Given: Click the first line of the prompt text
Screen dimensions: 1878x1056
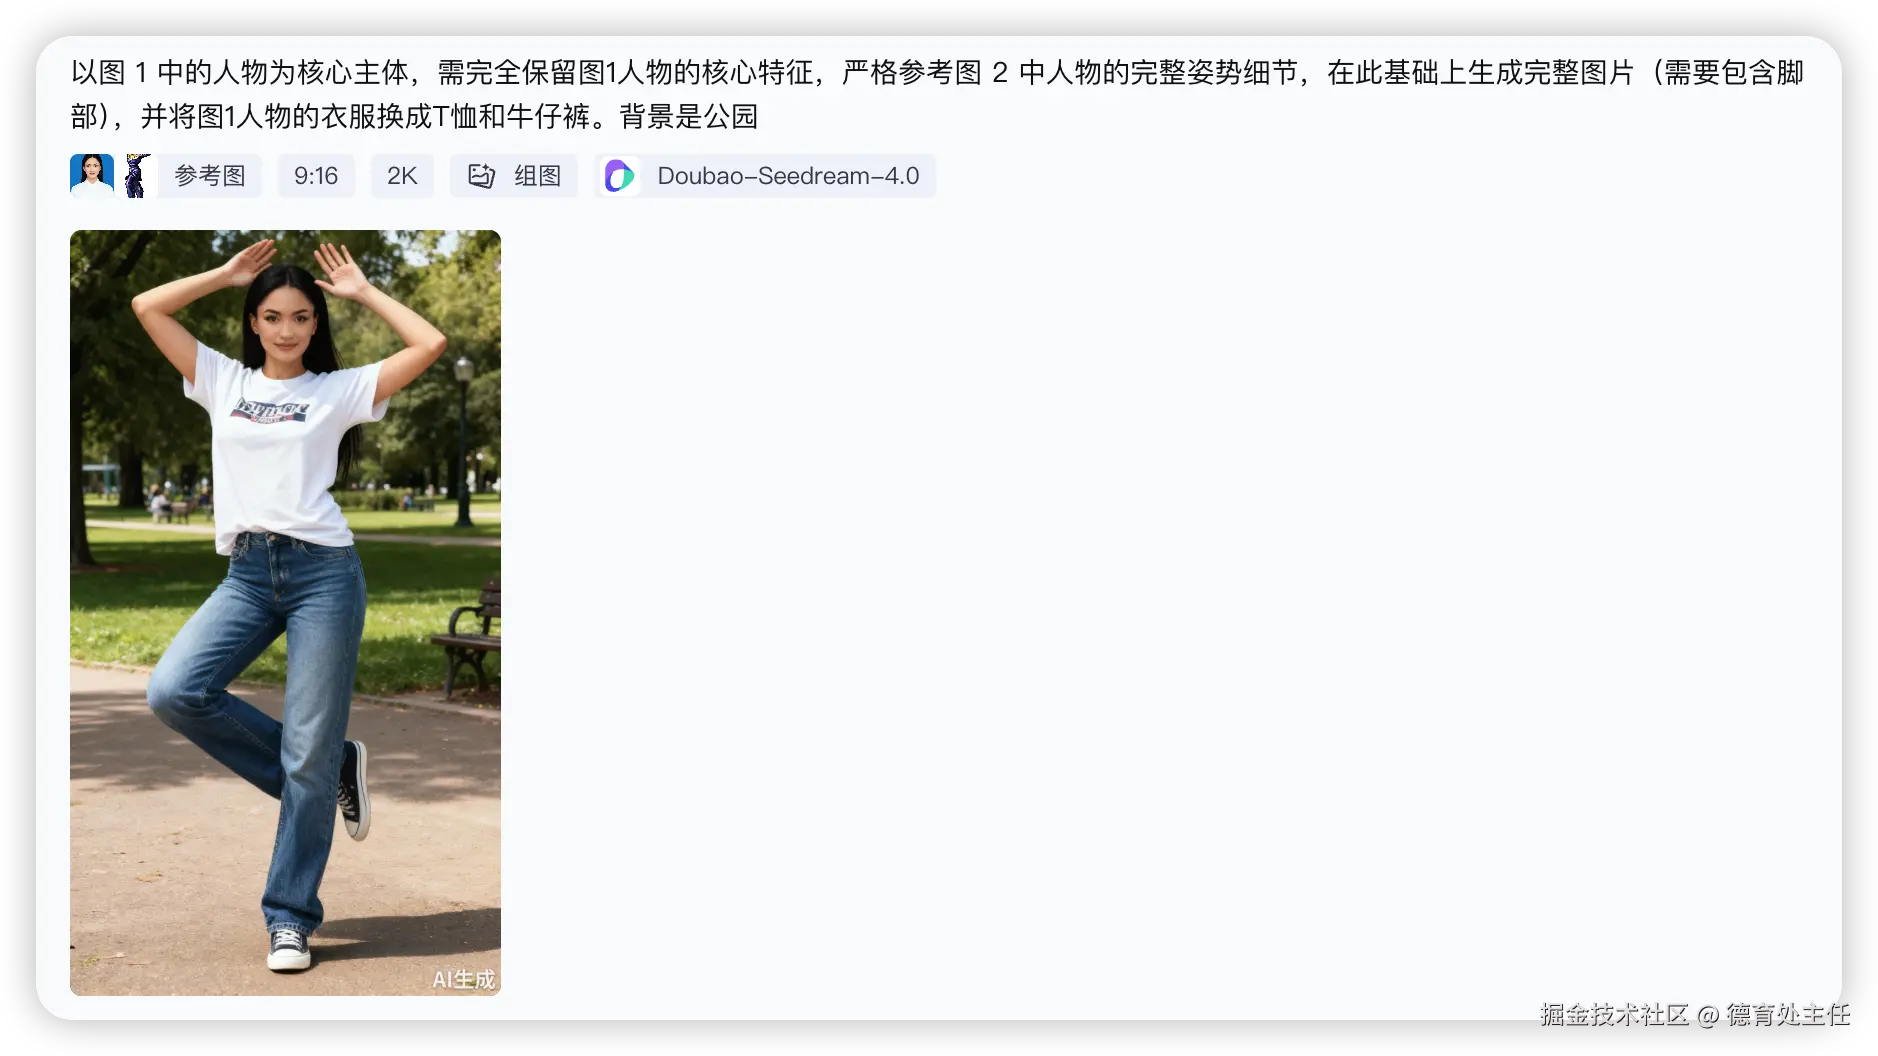Looking at the screenshot, I should (x=937, y=72).
